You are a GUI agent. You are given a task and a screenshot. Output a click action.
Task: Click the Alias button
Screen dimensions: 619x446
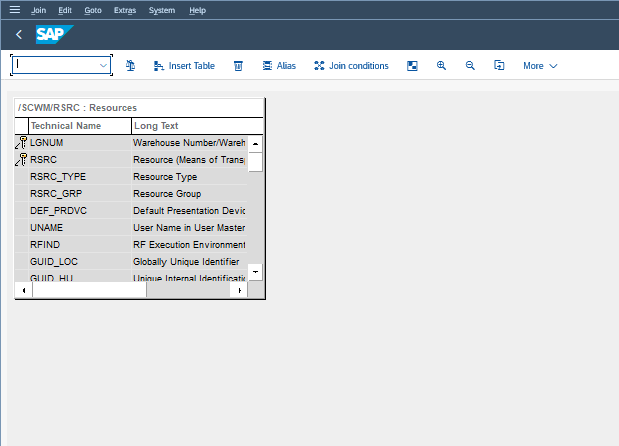point(278,66)
